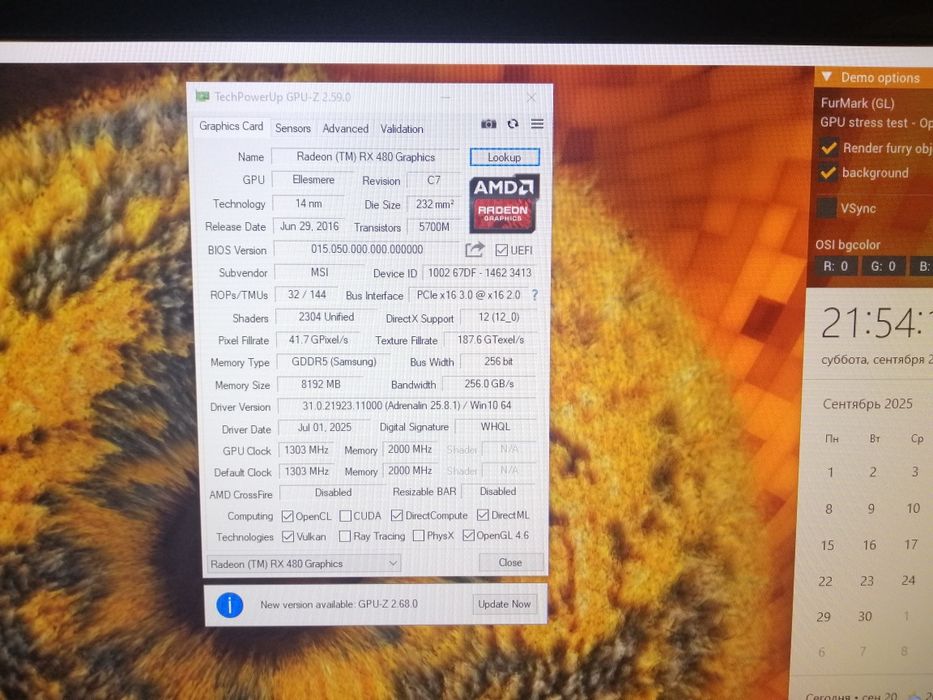Screen dimensions: 933x700
Task: Click the OSI bgcolor R value field
Action: (835, 266)
